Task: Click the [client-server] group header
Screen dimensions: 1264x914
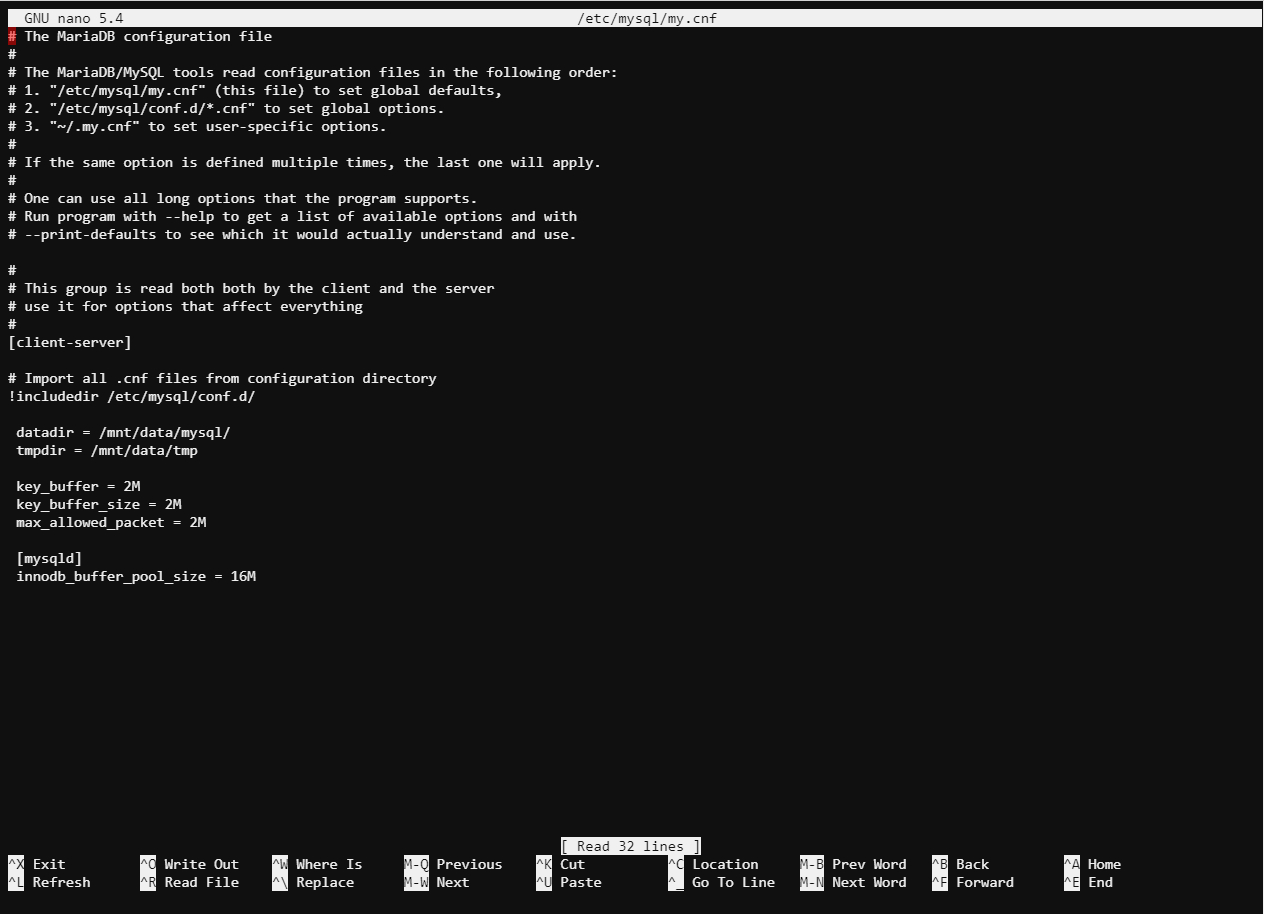Action: [x=70, y=342]
